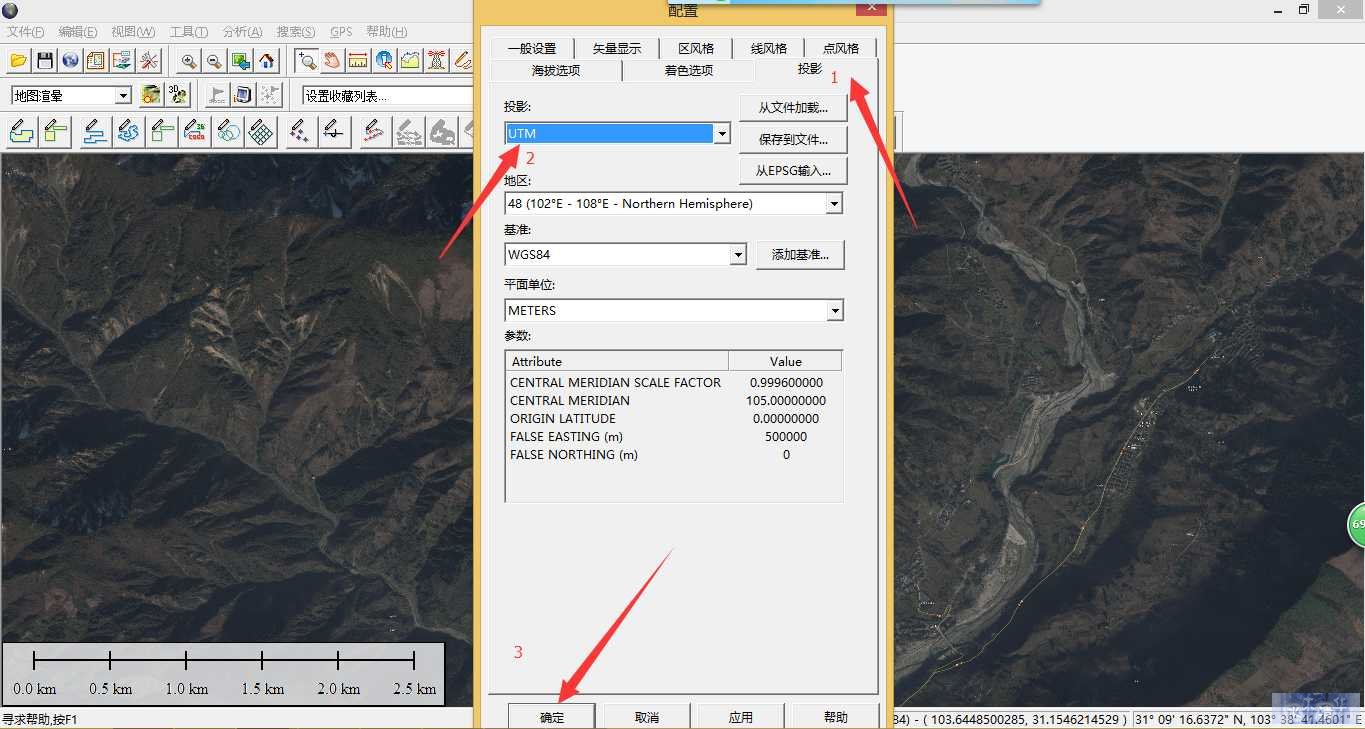Open online data download globe icon

[70, 61]
